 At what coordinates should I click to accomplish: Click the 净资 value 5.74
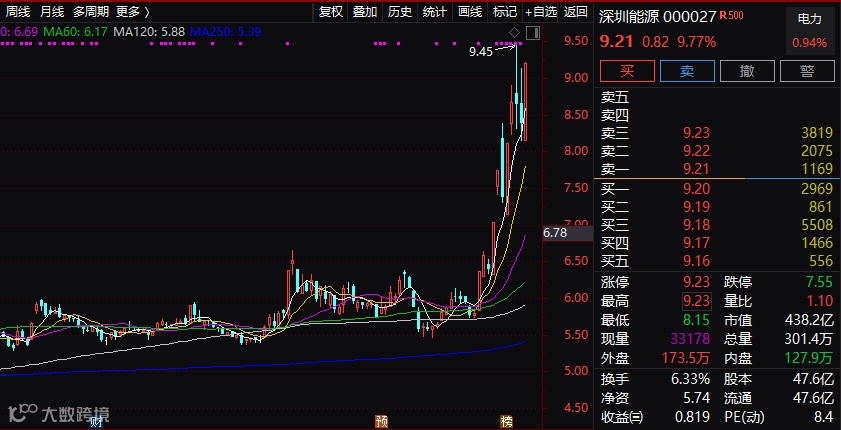tap(697, 398)
